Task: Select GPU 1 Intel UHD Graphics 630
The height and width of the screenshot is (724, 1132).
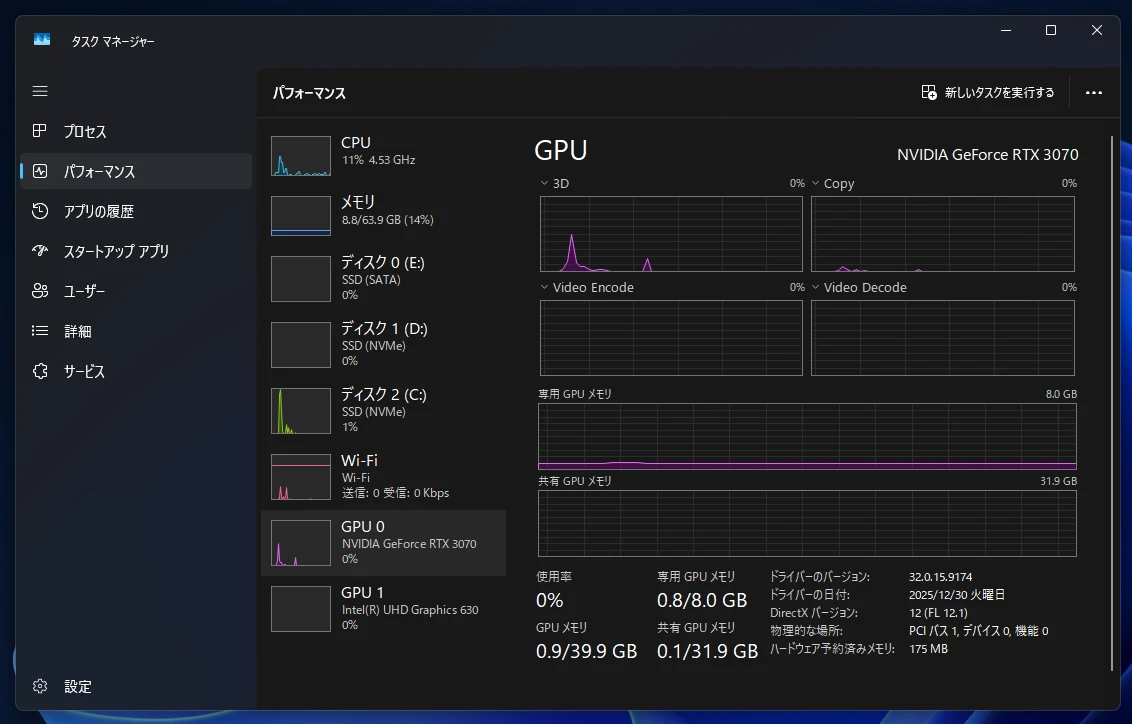Action: (x=383, y=607)
